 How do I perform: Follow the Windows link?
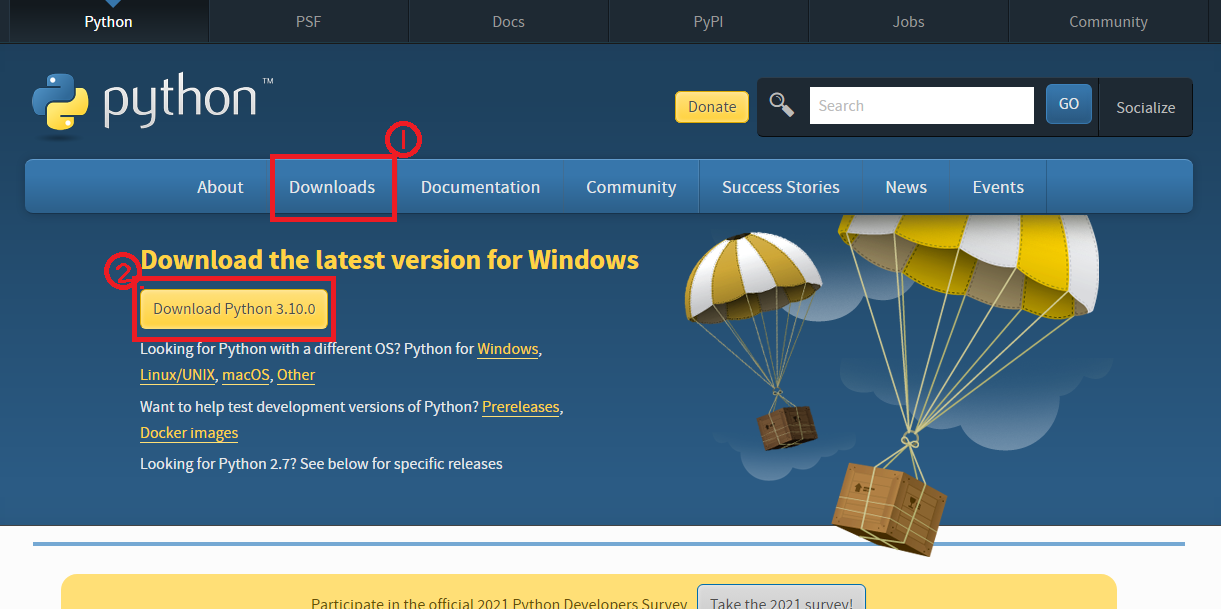pos(508,349)
